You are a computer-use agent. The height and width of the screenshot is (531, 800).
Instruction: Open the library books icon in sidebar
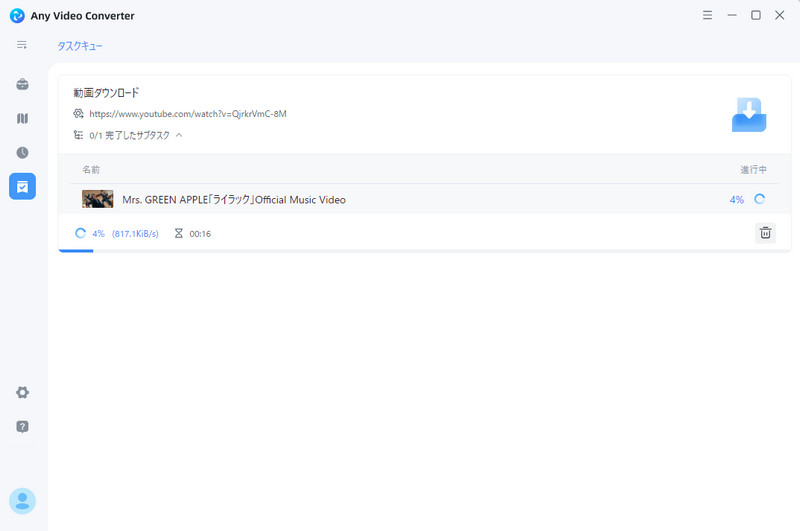pyautogui.click(x=22, y=118)
